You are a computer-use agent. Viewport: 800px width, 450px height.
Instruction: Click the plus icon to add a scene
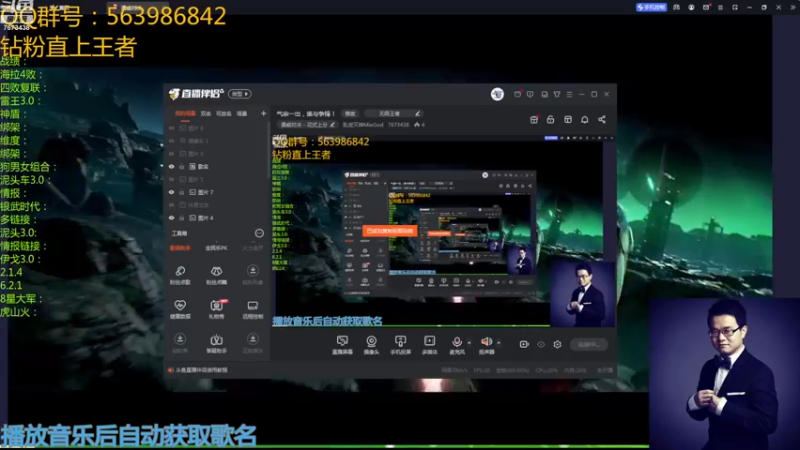pyautogui.click(x=263, y=113)
